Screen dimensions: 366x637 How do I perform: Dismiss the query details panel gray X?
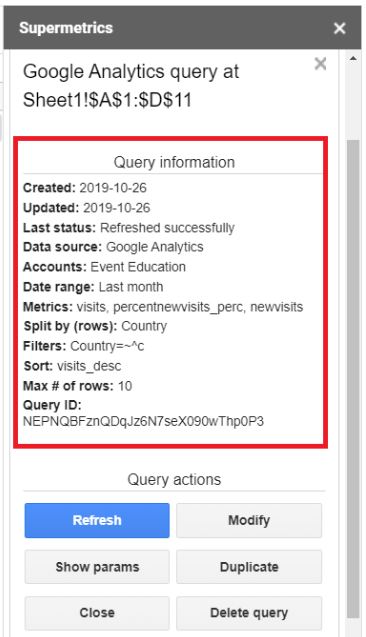coord(320,64)
